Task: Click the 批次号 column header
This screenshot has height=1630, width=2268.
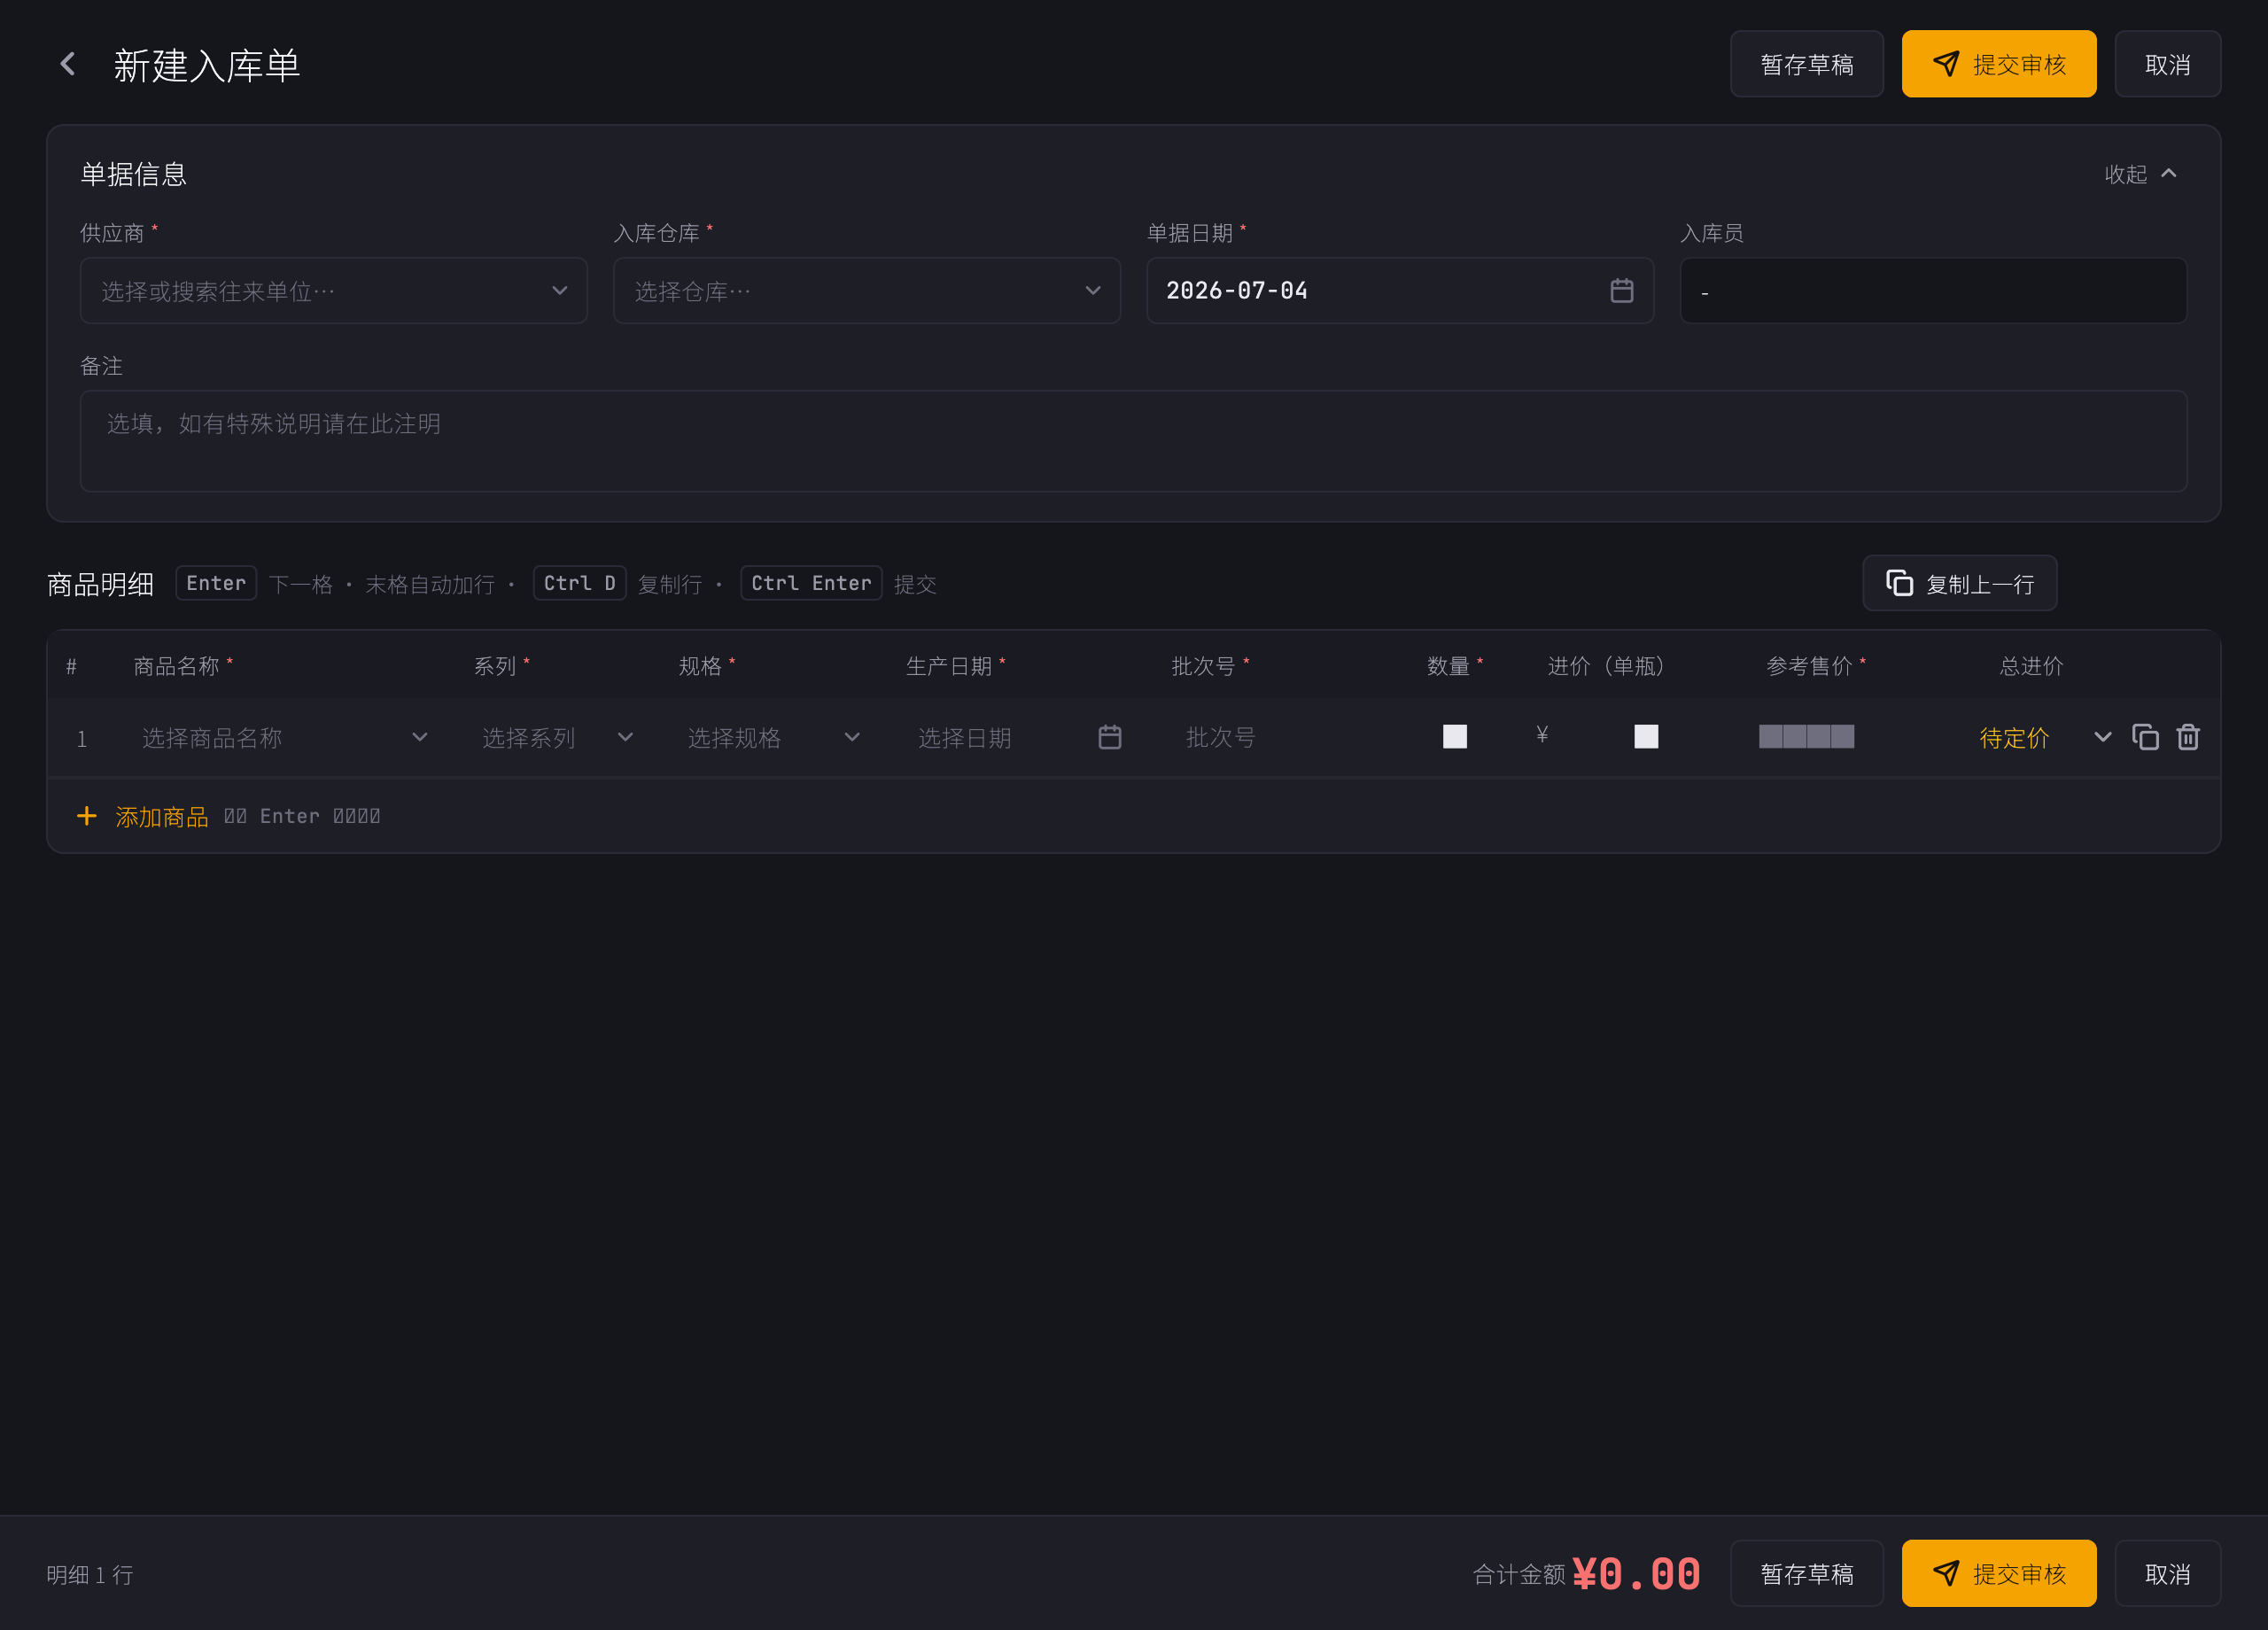Action: (1203, 666)
